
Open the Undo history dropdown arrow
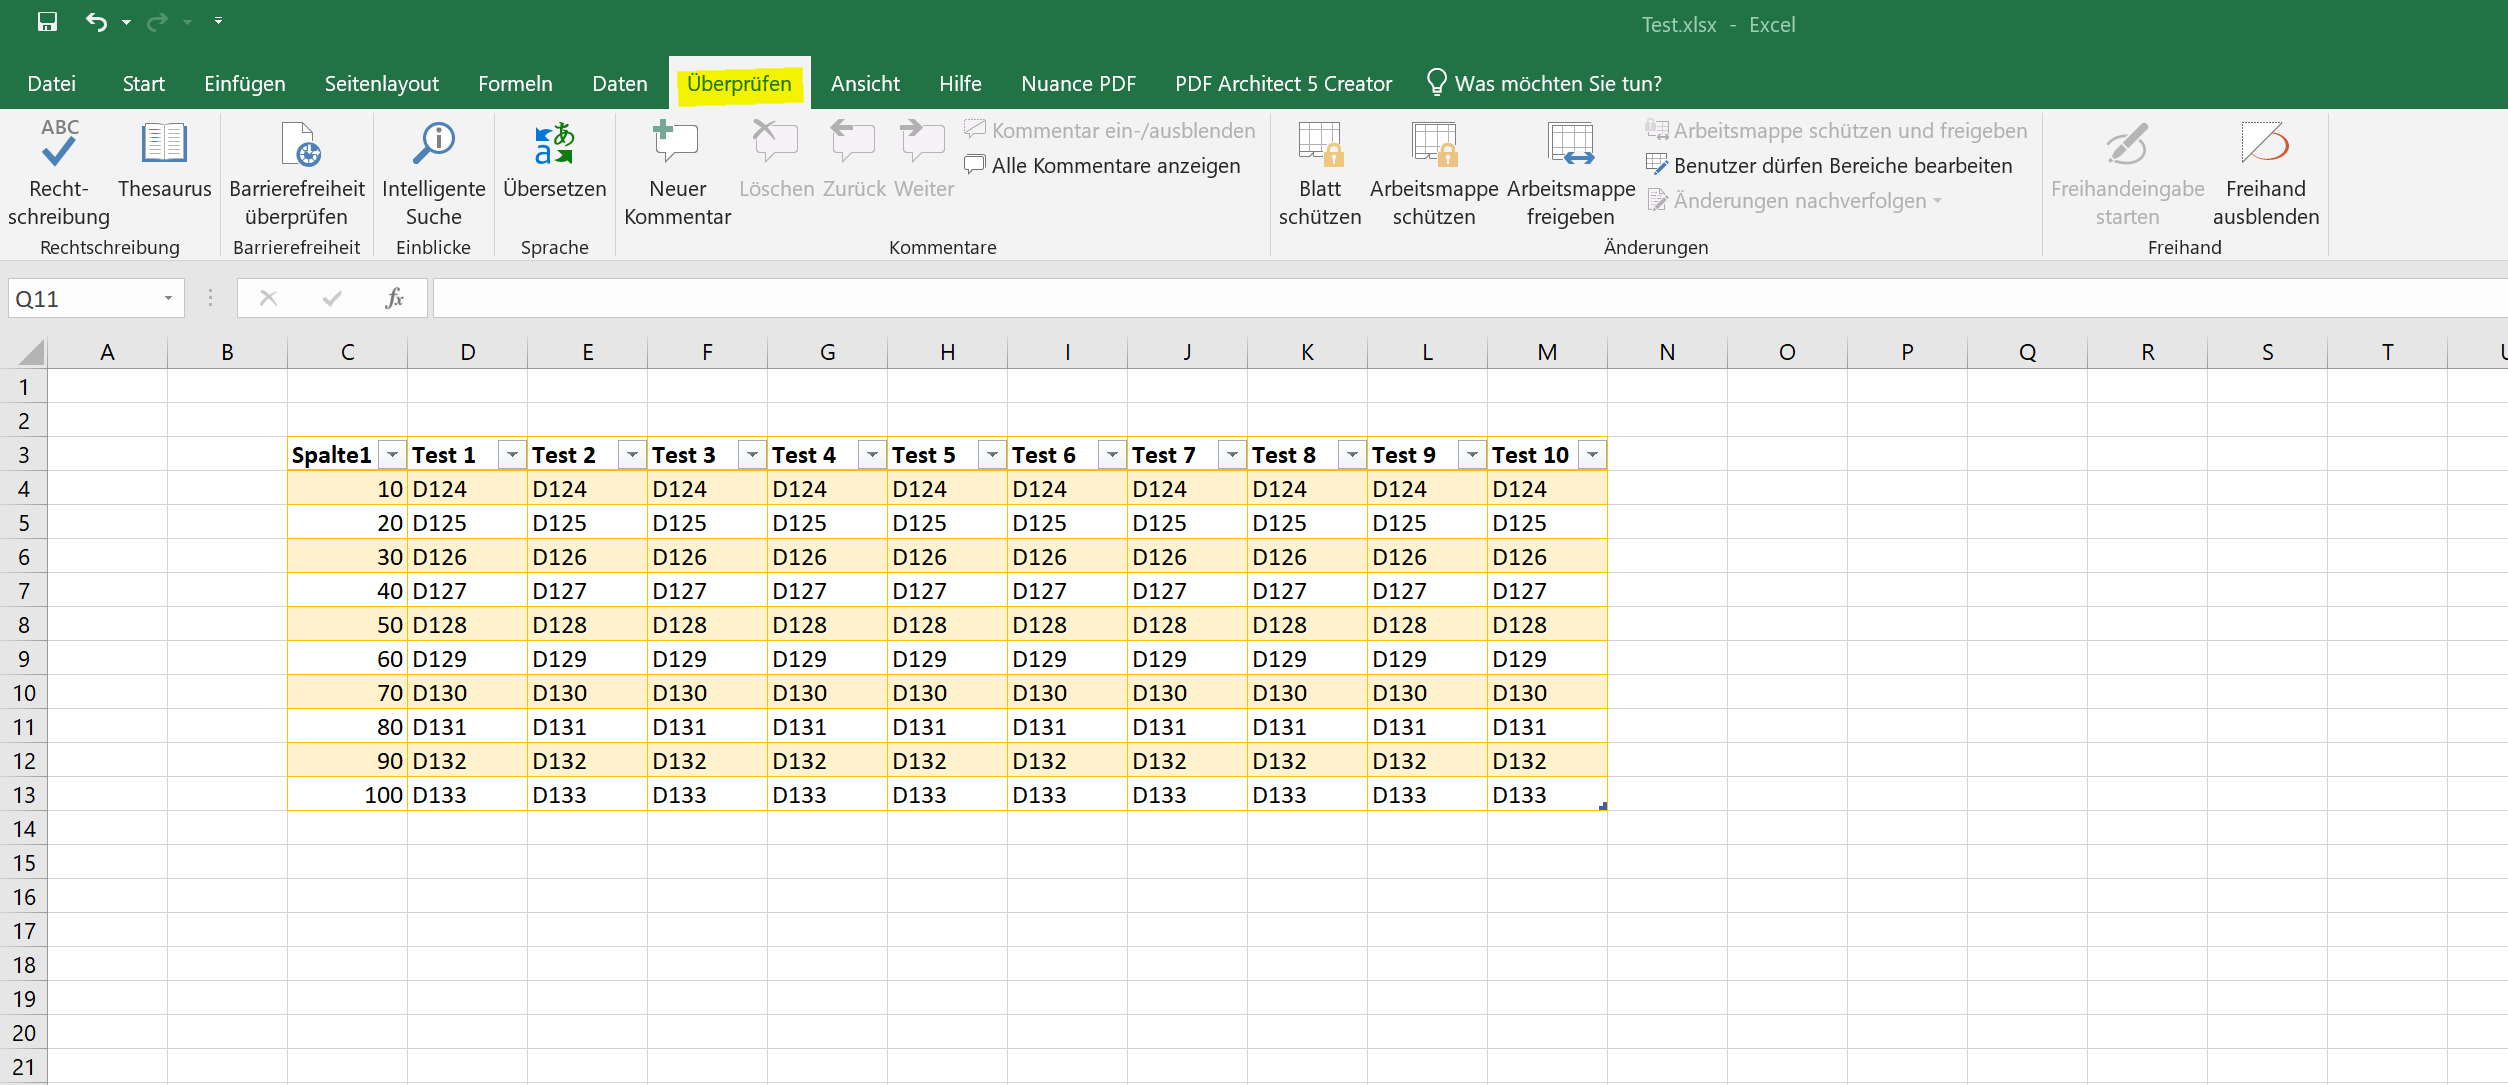tap(126, 22)
